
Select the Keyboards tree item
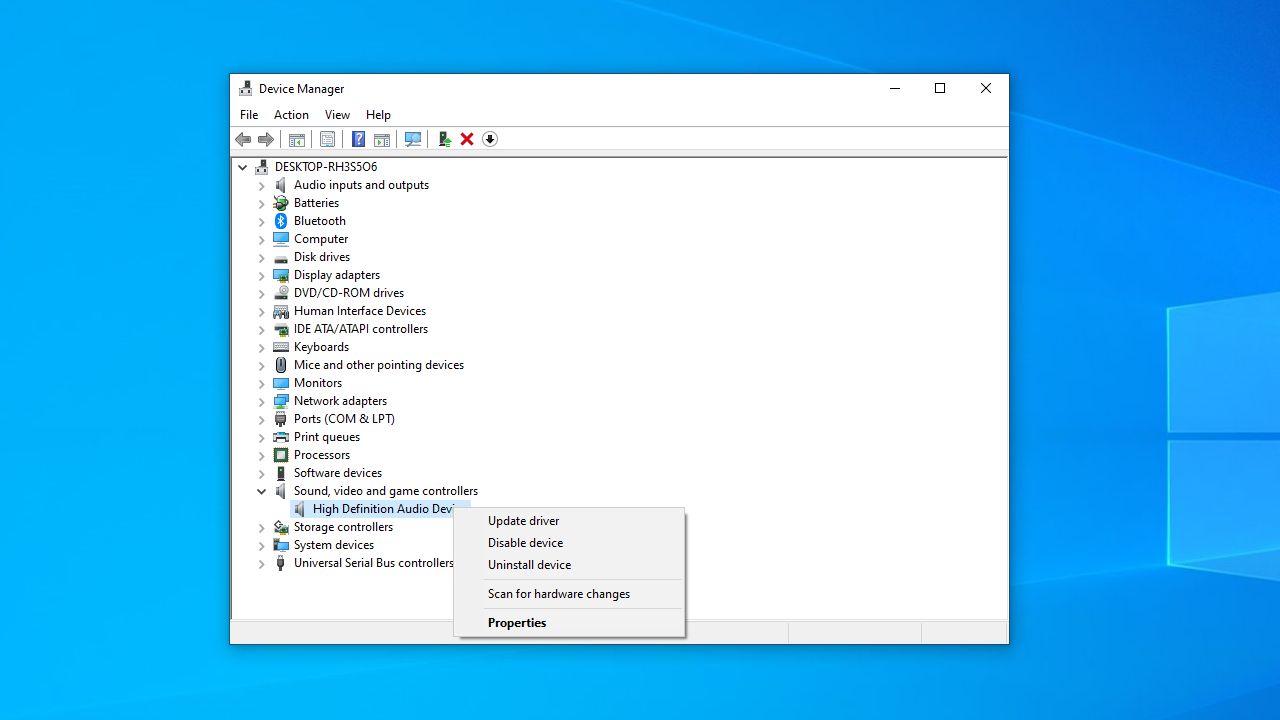321,347
